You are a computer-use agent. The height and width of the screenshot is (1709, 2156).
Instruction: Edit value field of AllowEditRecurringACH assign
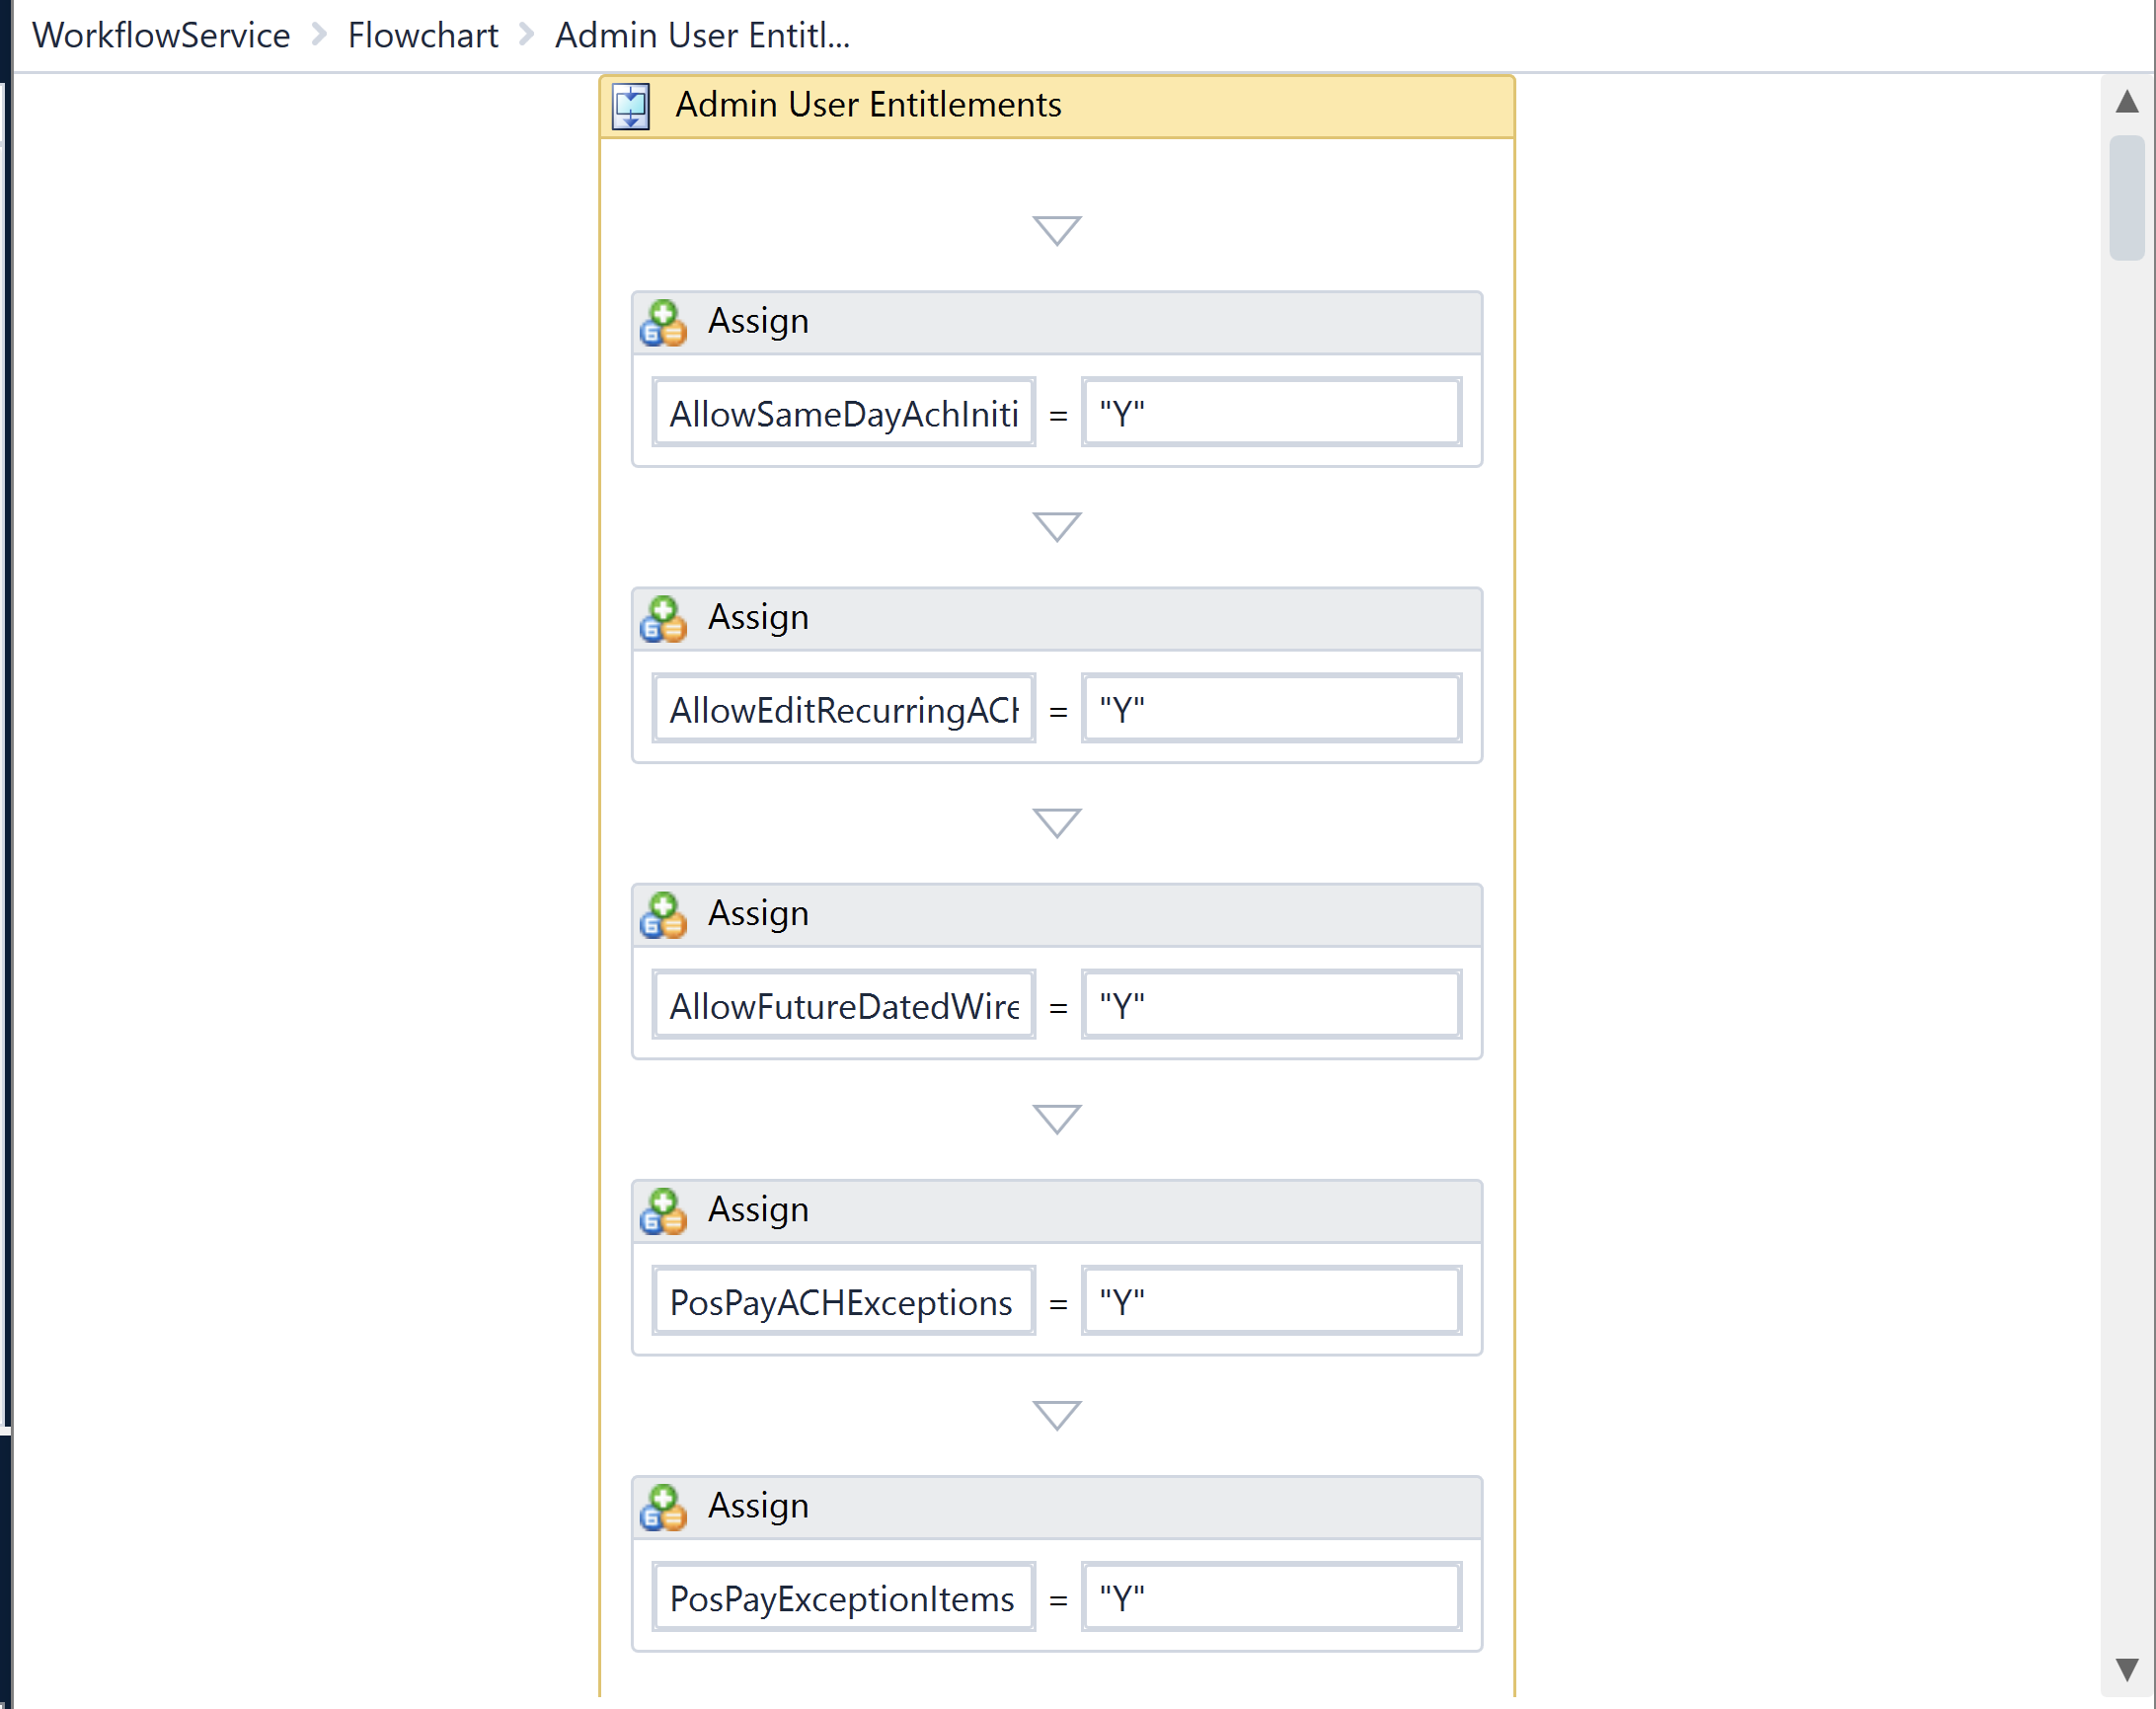[1271, 709]
